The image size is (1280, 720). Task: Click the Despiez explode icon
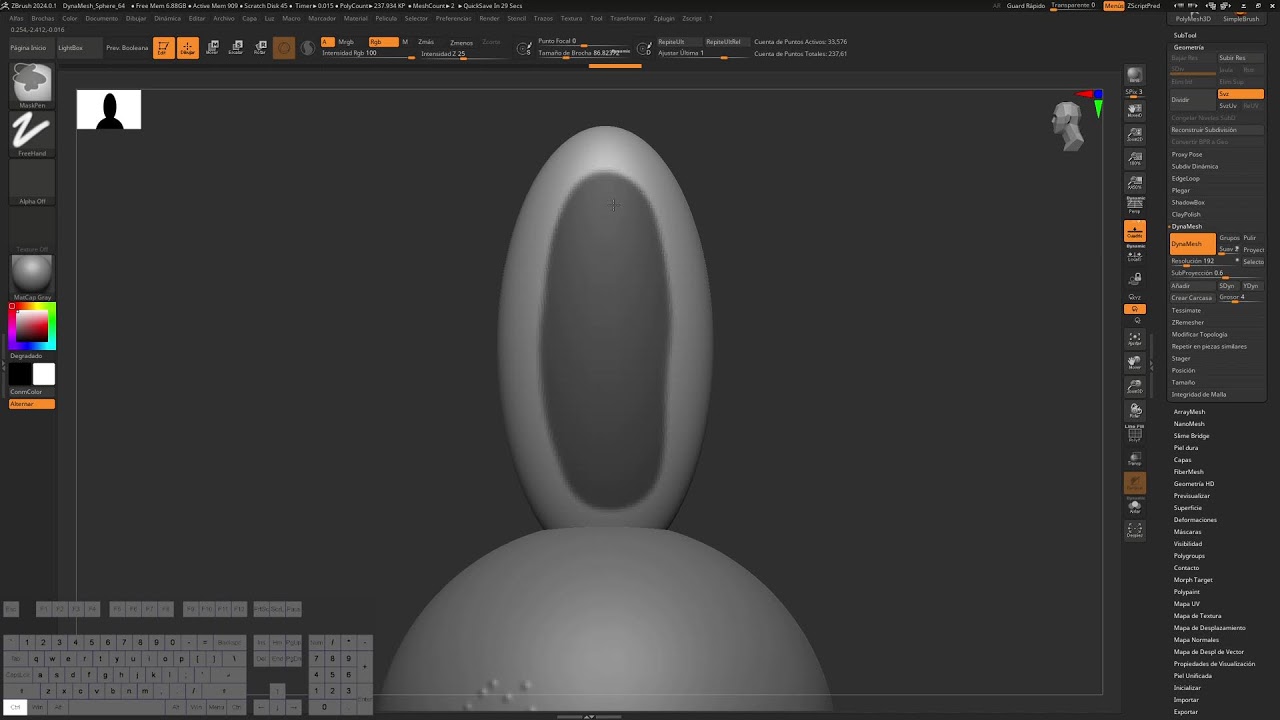pyautogui.click(x=1134, y=530)
